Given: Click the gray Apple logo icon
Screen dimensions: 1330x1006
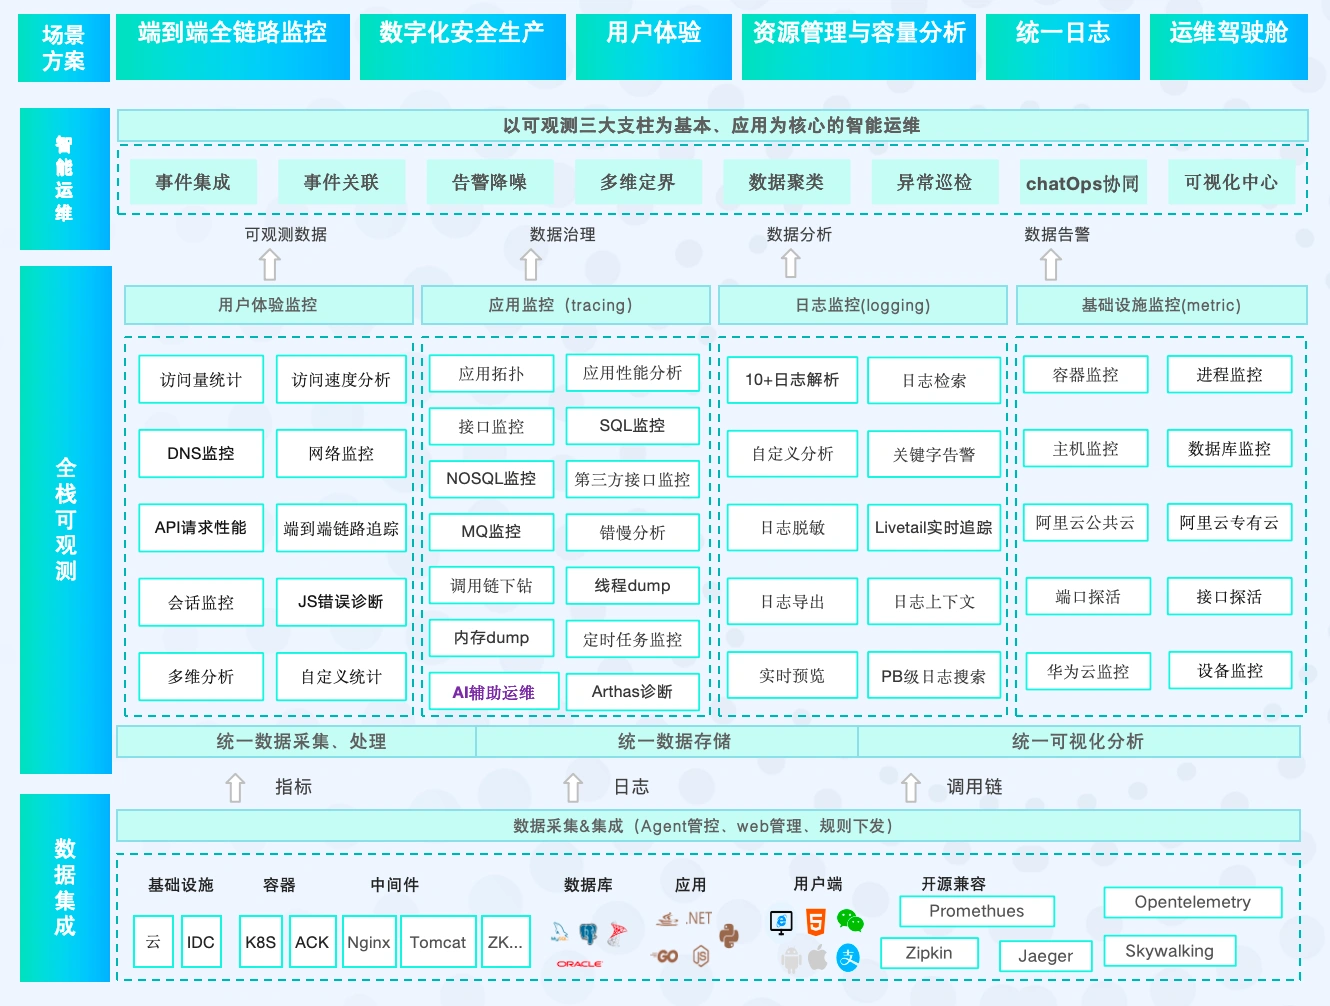Looking at the screenshot, I should click(x=818, y=957).
